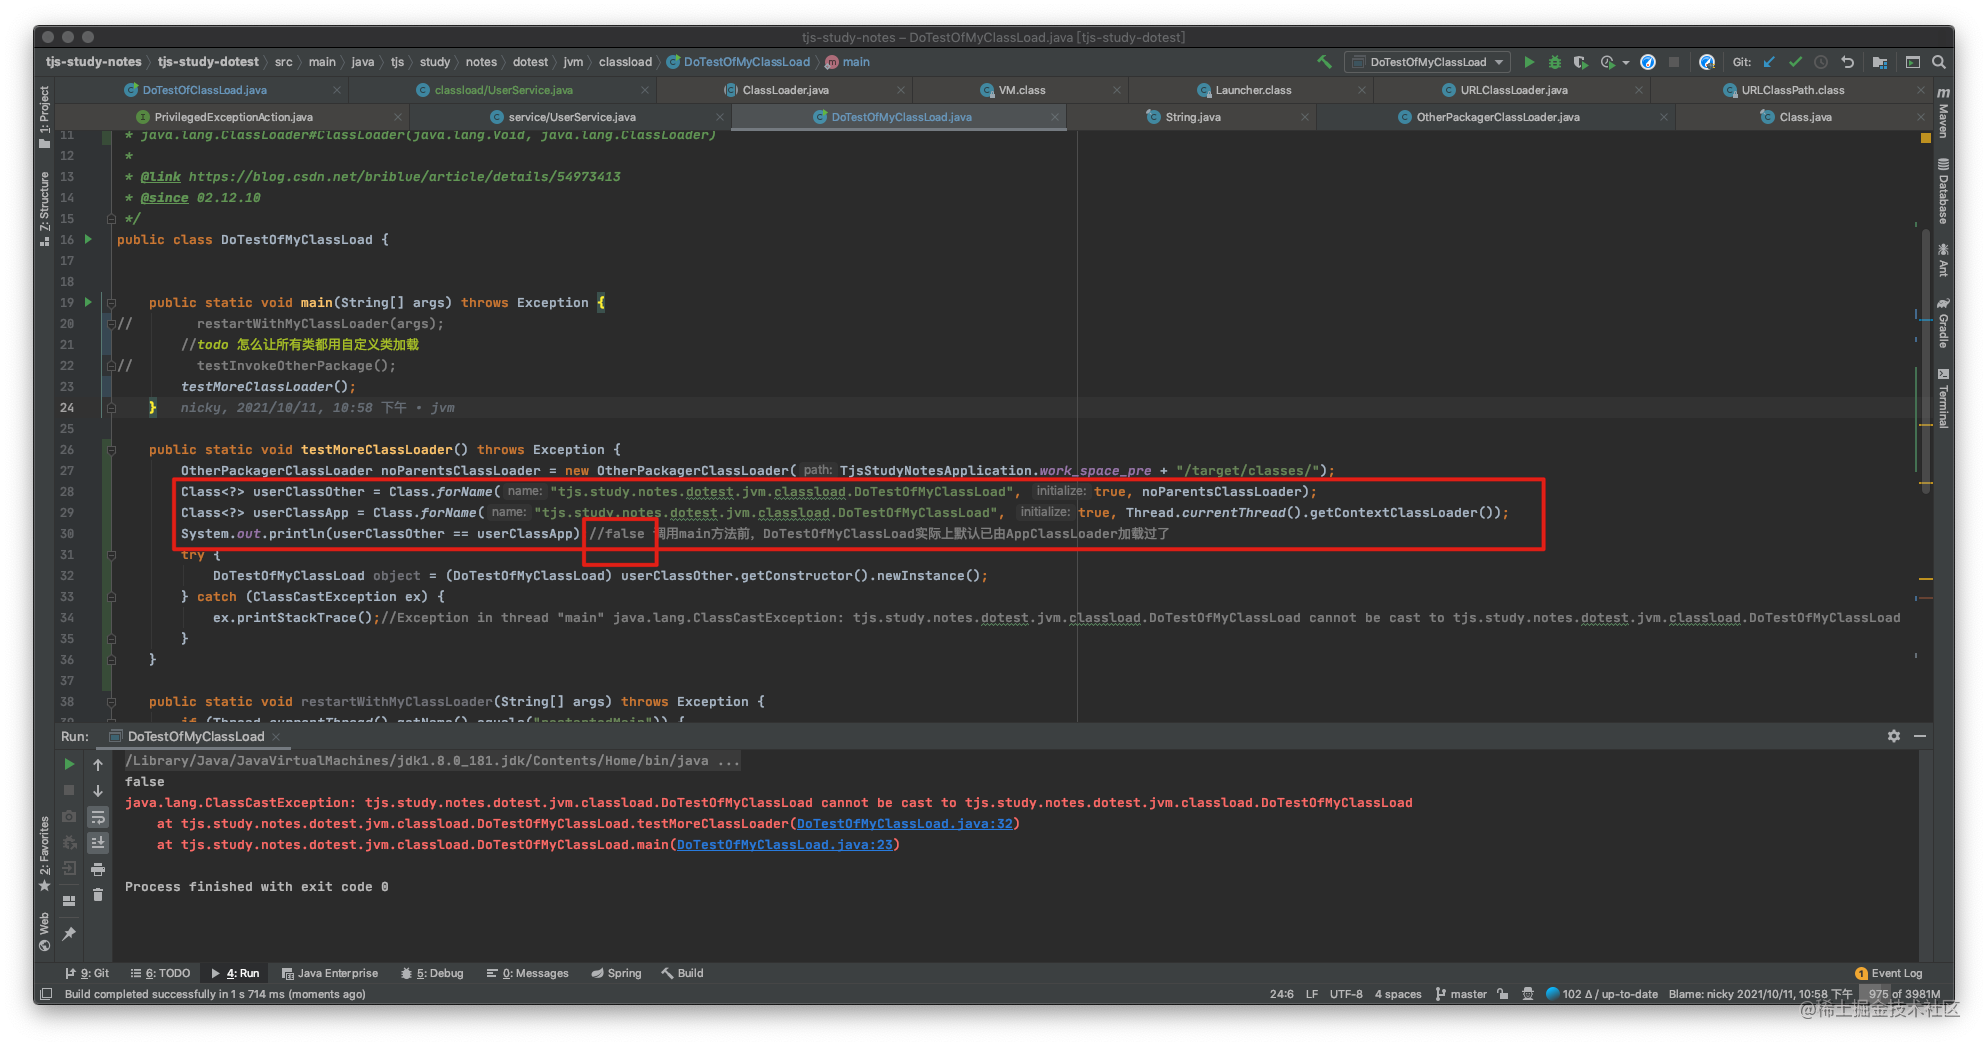This screenshot has height=1046, width=1988.
Task: Click the Search Everywhere magnifier icon
Action: (1939, 62)
